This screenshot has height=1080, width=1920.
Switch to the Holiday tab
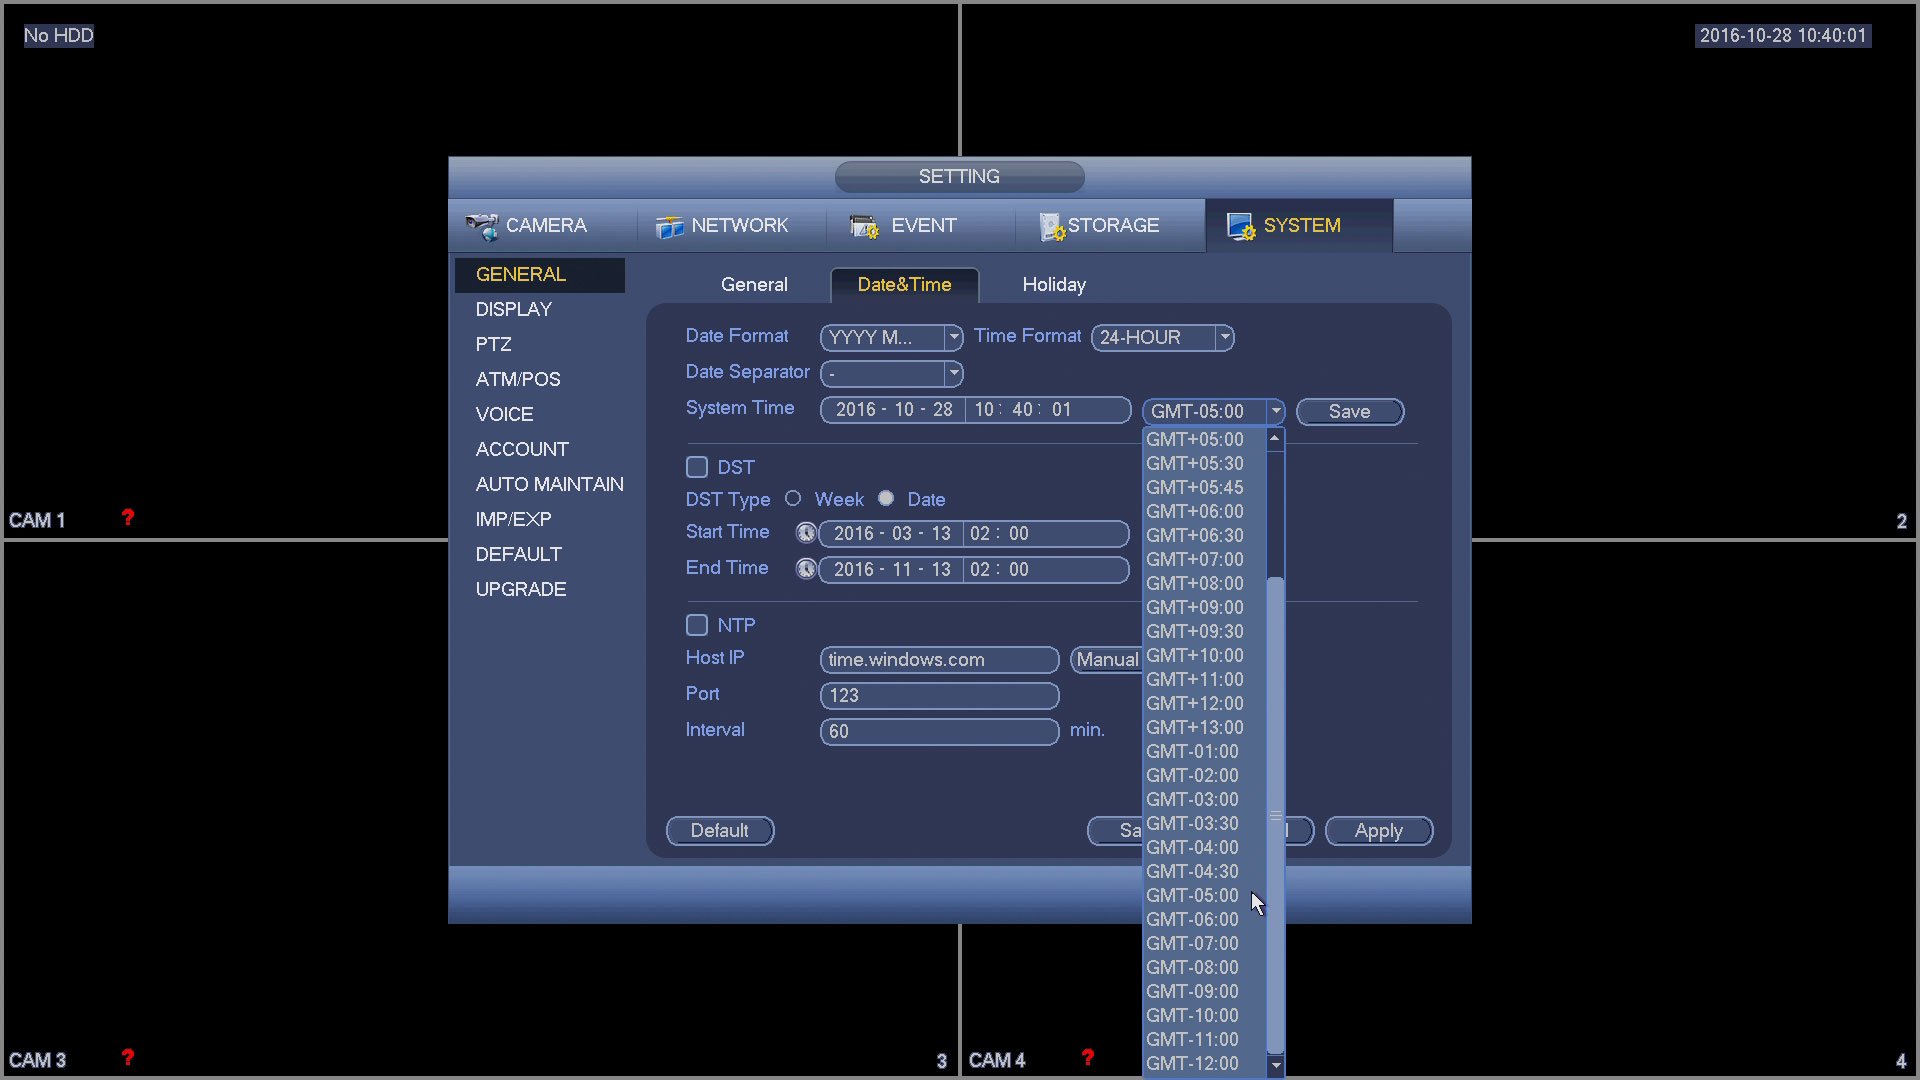(1053, 285)
